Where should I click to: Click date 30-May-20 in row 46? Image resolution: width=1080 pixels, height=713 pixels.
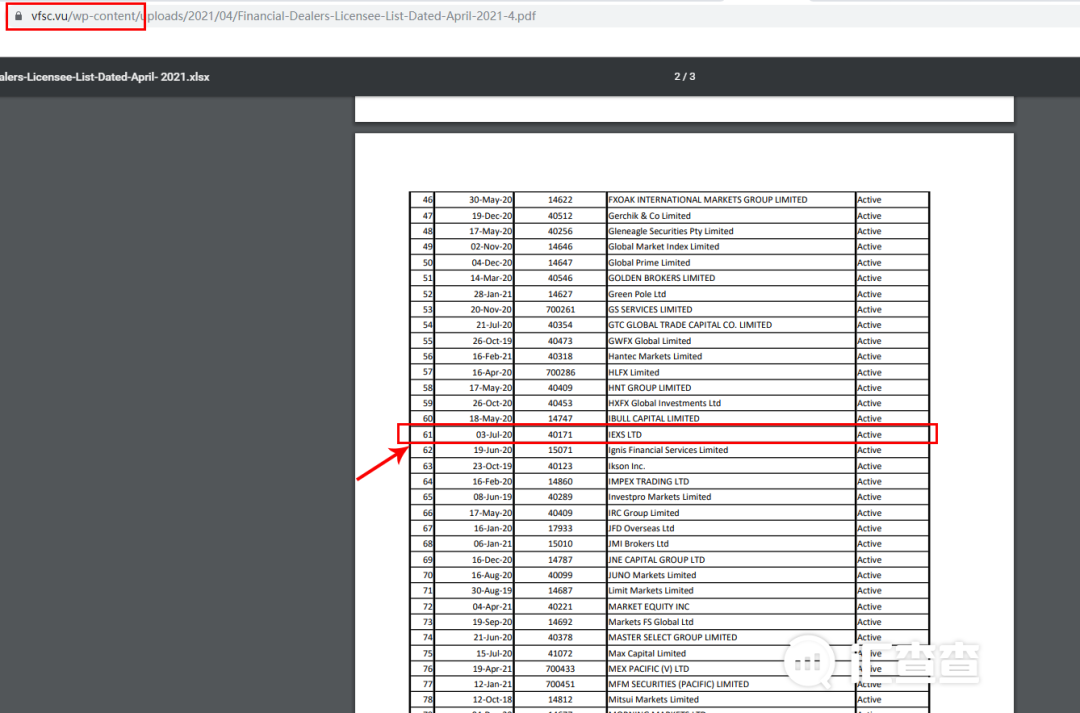pyautogui.click(x=490, y=200)
